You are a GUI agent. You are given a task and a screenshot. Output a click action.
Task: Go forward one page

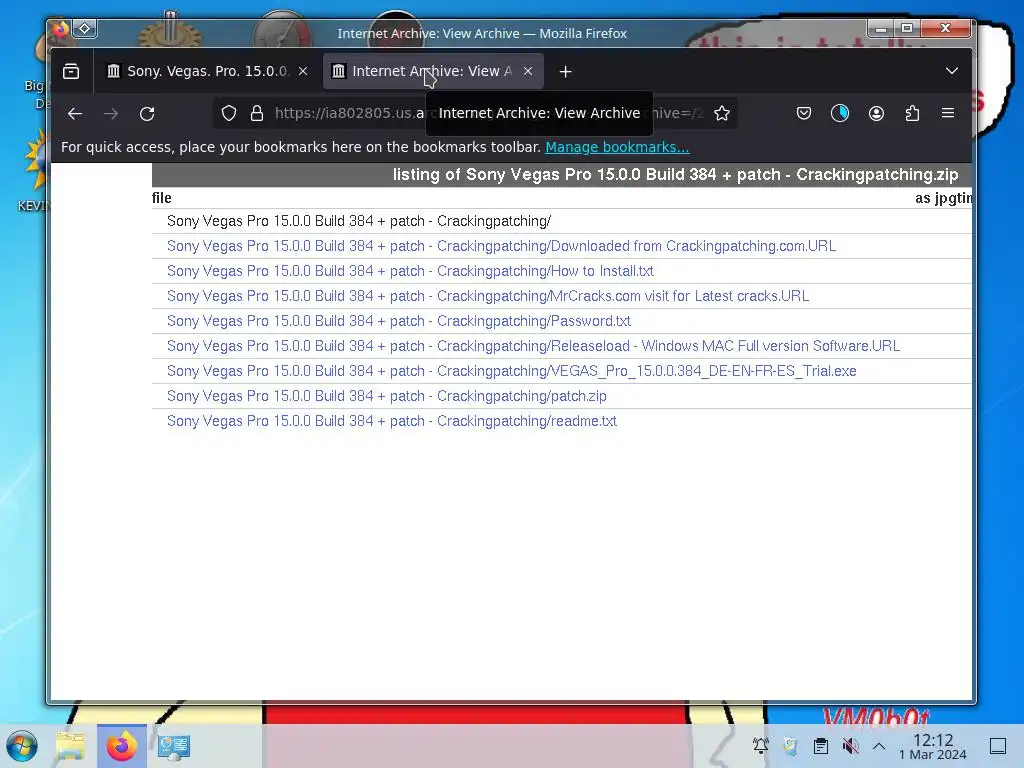[111, 114]
